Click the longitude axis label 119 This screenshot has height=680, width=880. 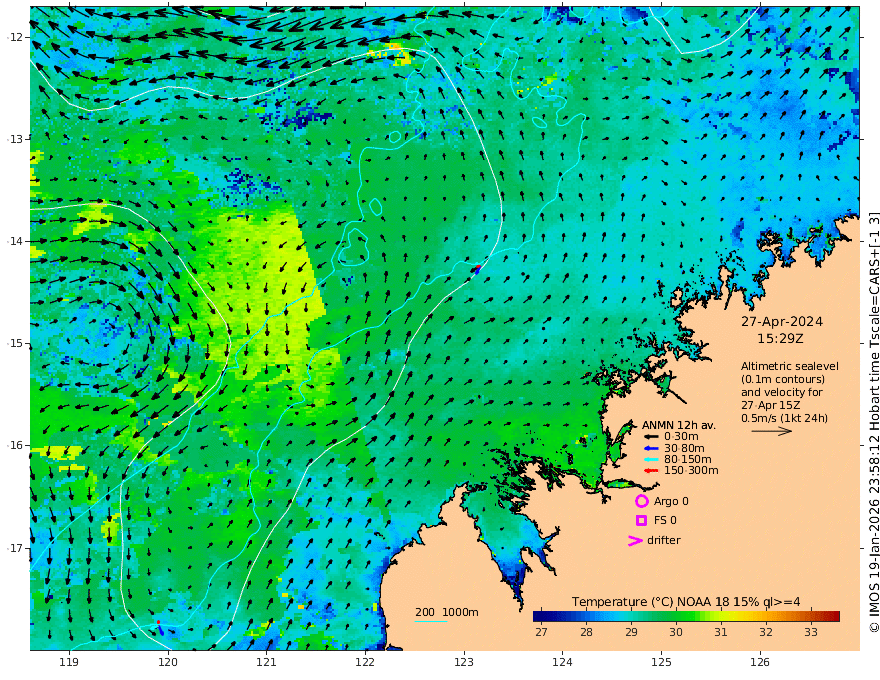[69, 663]
